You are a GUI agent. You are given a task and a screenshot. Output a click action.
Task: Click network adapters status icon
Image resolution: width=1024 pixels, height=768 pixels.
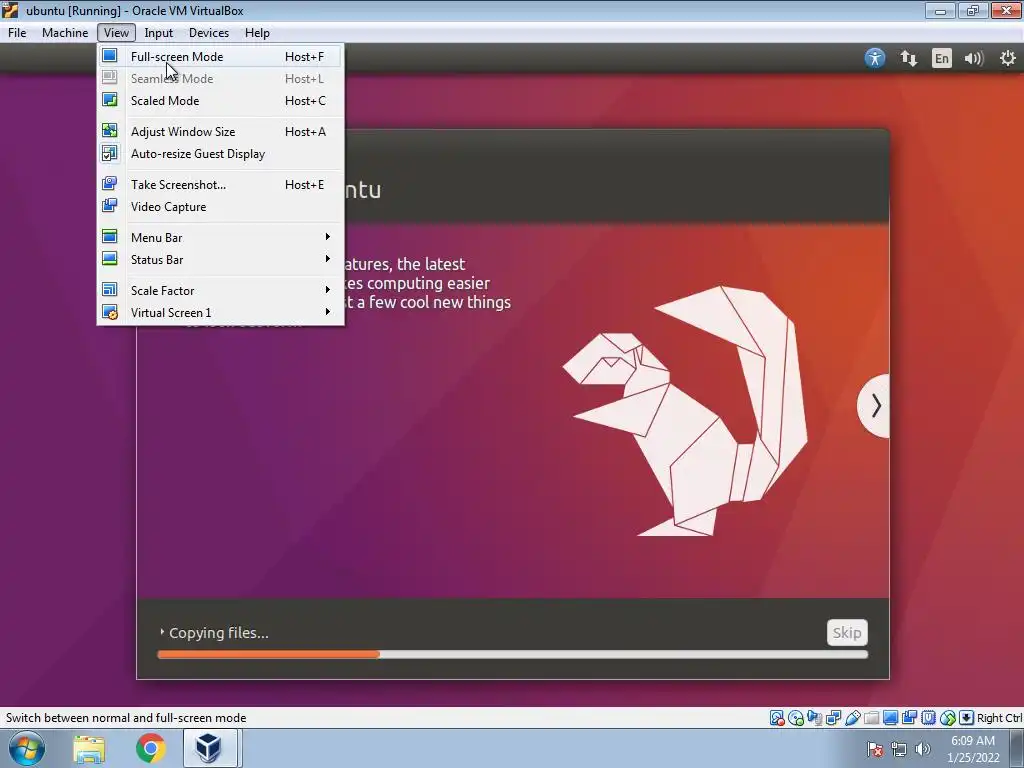point(833,718)
